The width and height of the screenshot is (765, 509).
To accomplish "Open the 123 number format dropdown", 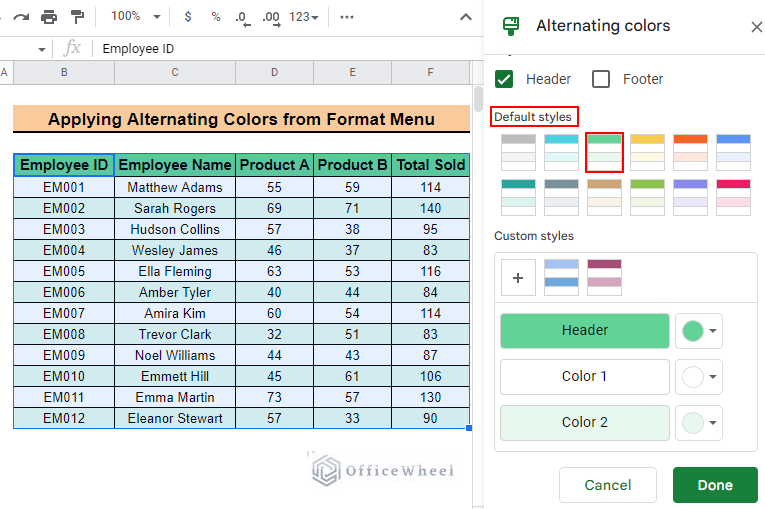I will [x=303, y=17].
